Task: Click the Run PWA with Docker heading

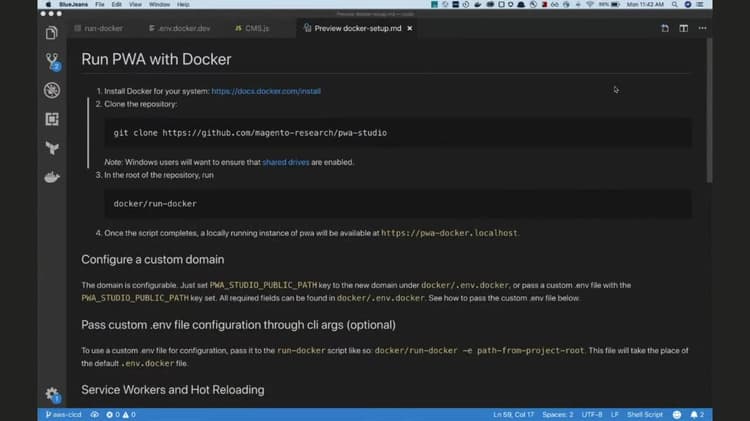Action: tap(156, 59)
